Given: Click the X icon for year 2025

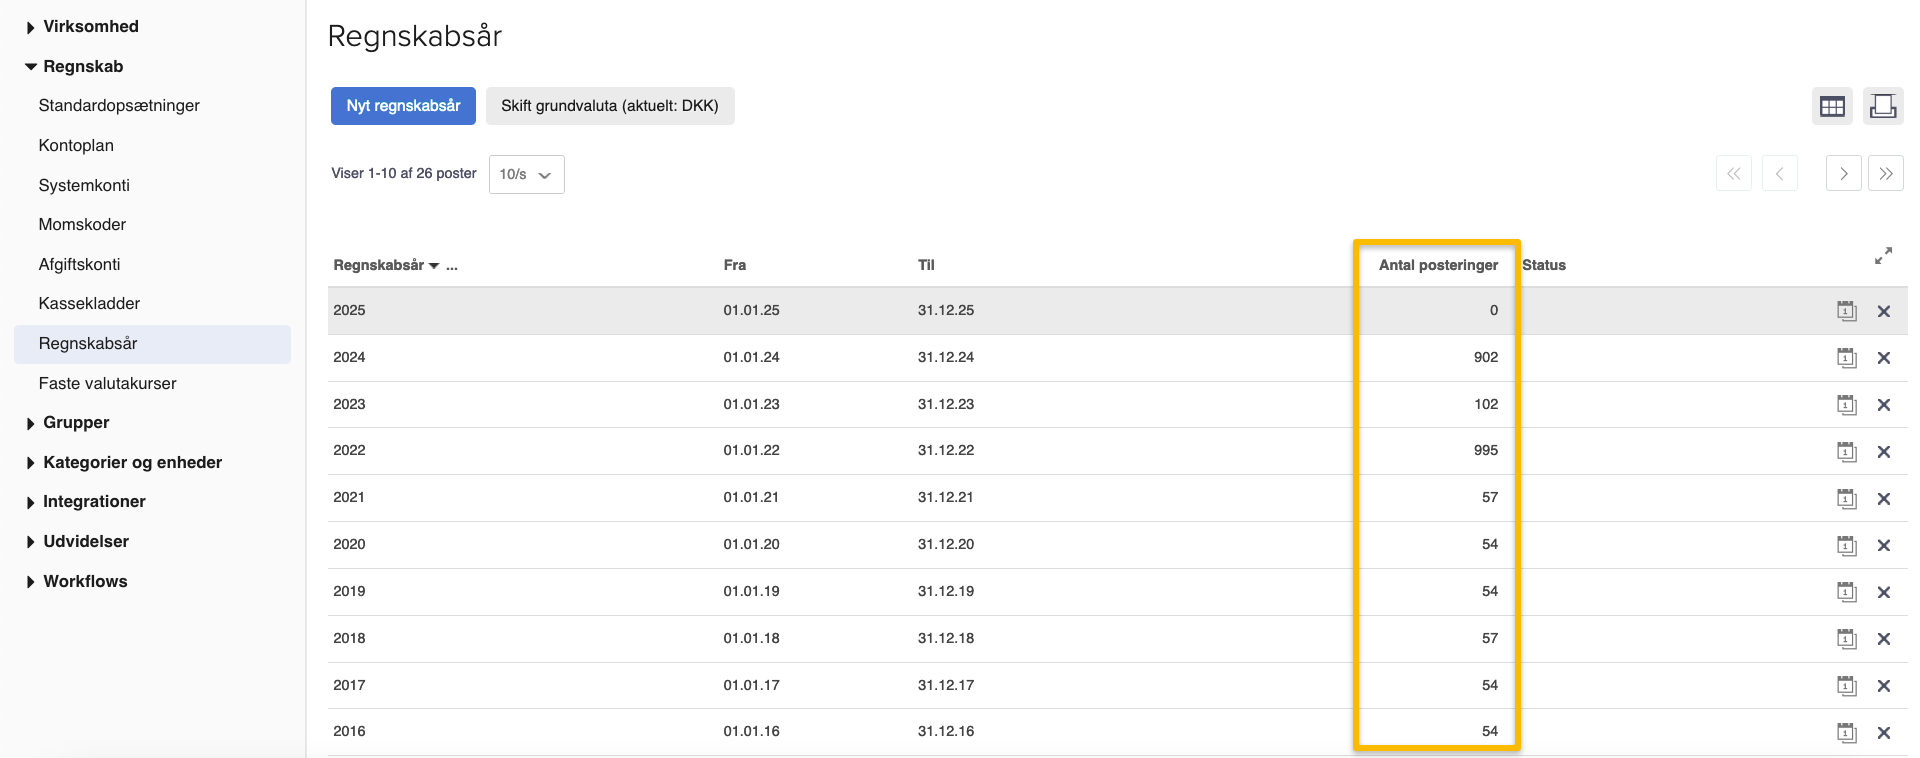Looking at the screenshot, I should click(x=1884, y=311).
